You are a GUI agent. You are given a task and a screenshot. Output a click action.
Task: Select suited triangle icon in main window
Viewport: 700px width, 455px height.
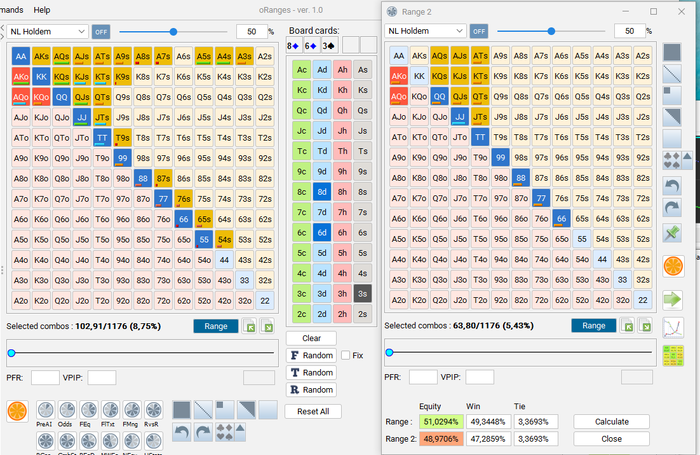[x=246, y=410]
